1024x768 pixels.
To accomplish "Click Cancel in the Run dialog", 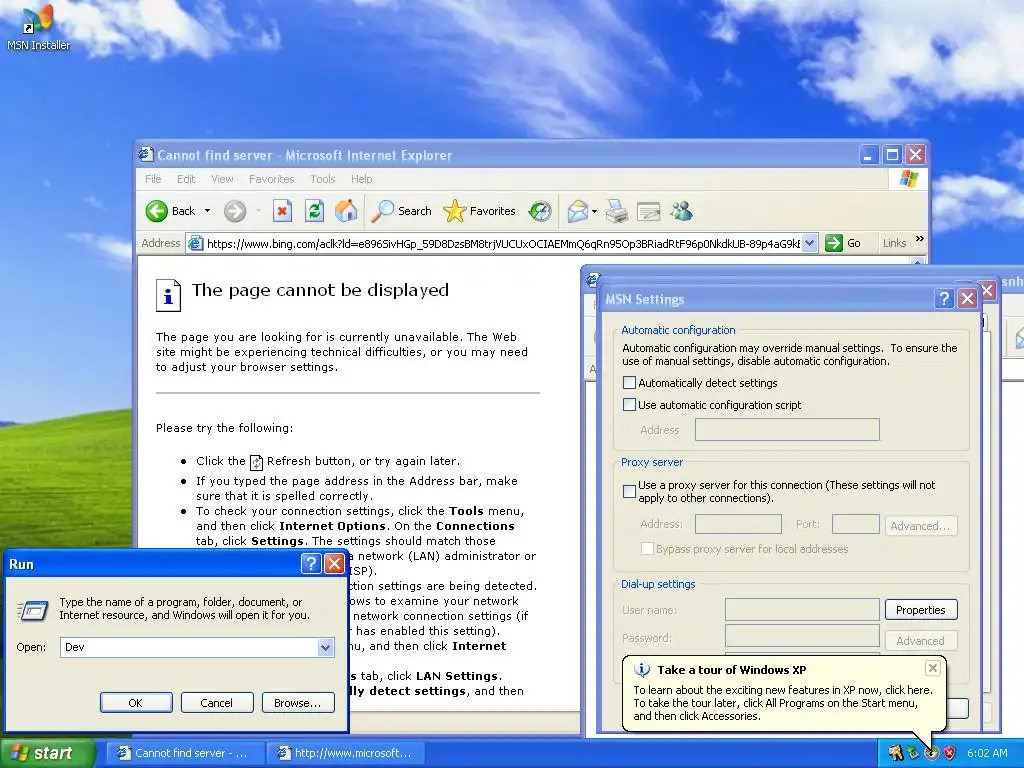I will (x=217, y=703).
